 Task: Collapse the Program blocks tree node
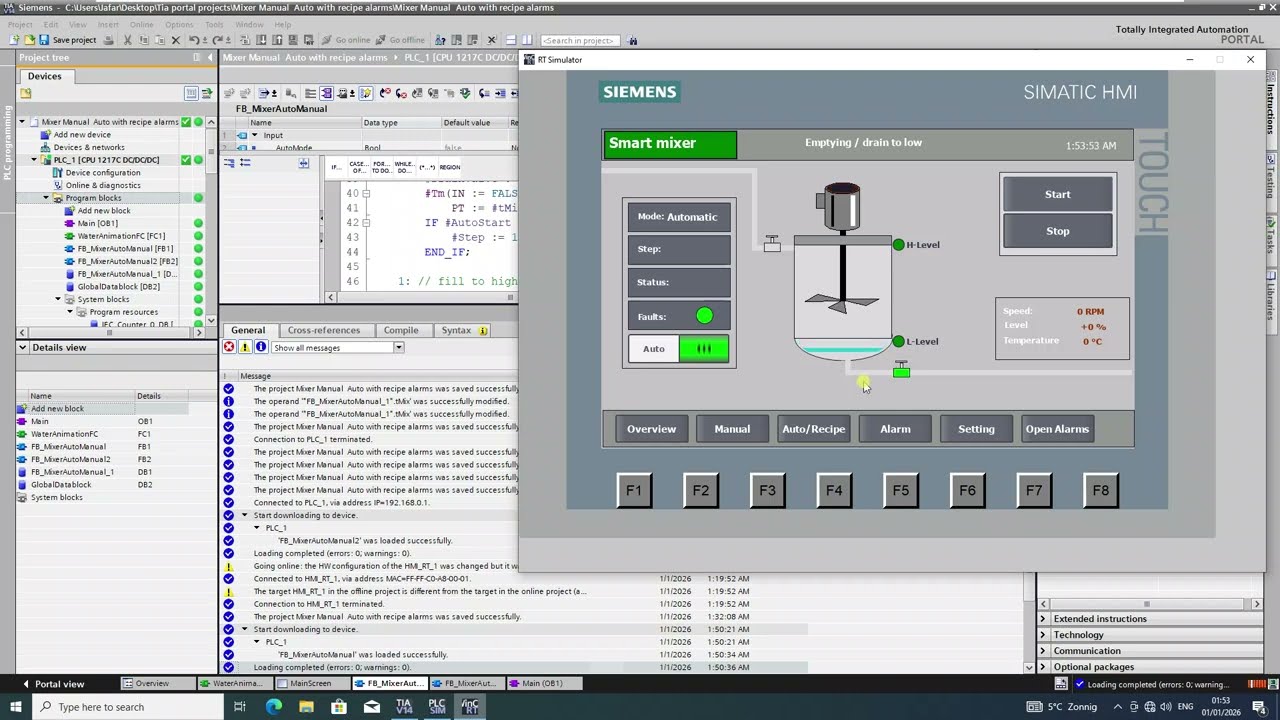(46, 198)
